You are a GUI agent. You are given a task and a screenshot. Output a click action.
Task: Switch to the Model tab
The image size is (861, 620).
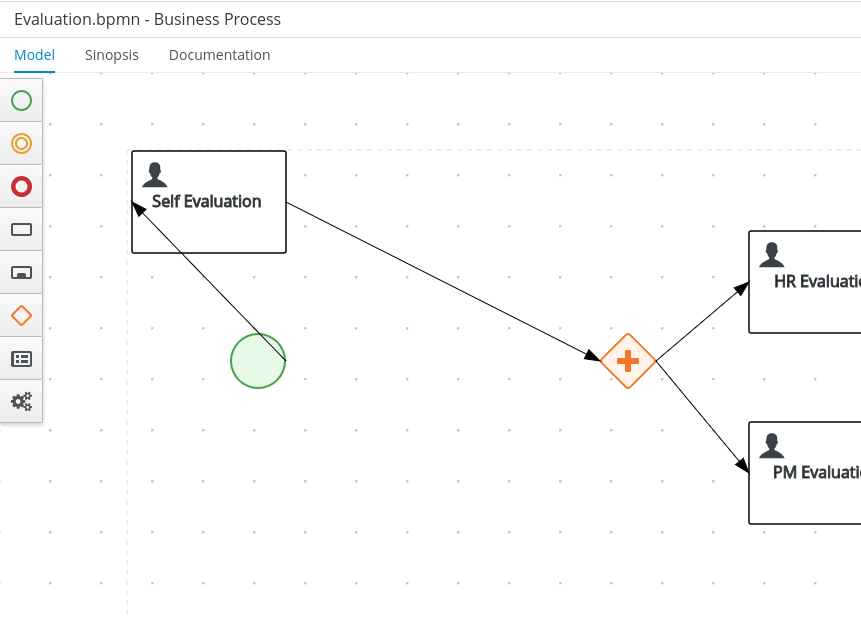point(34,55)
